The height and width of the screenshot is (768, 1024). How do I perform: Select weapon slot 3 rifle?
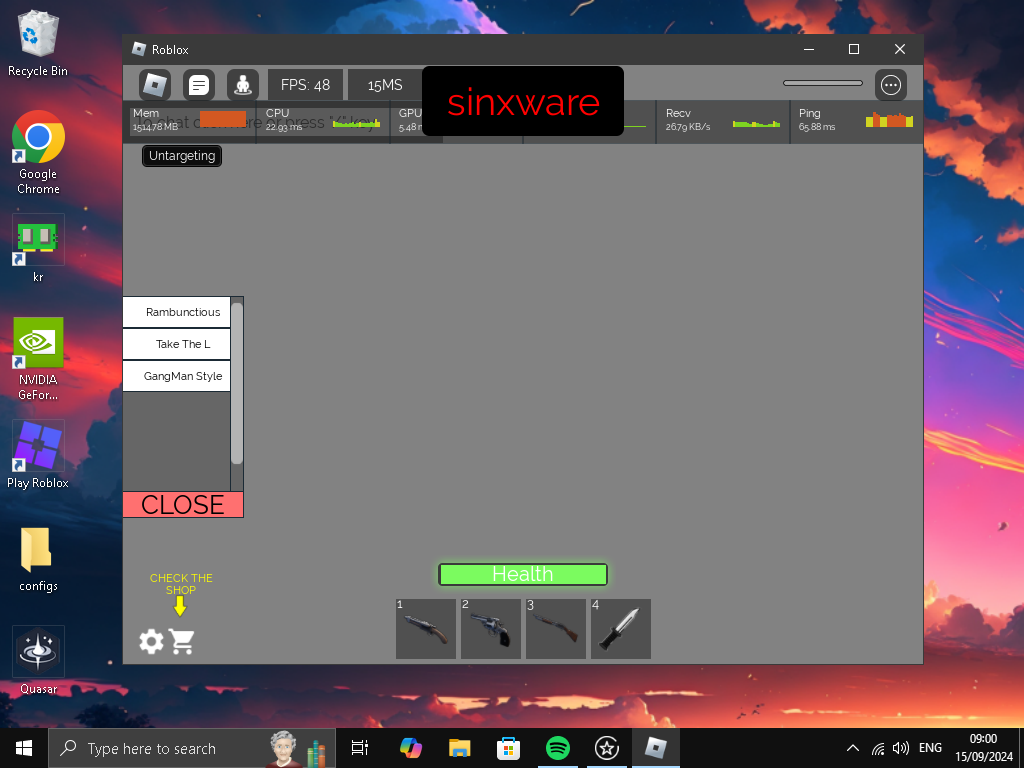pos(556,629)
